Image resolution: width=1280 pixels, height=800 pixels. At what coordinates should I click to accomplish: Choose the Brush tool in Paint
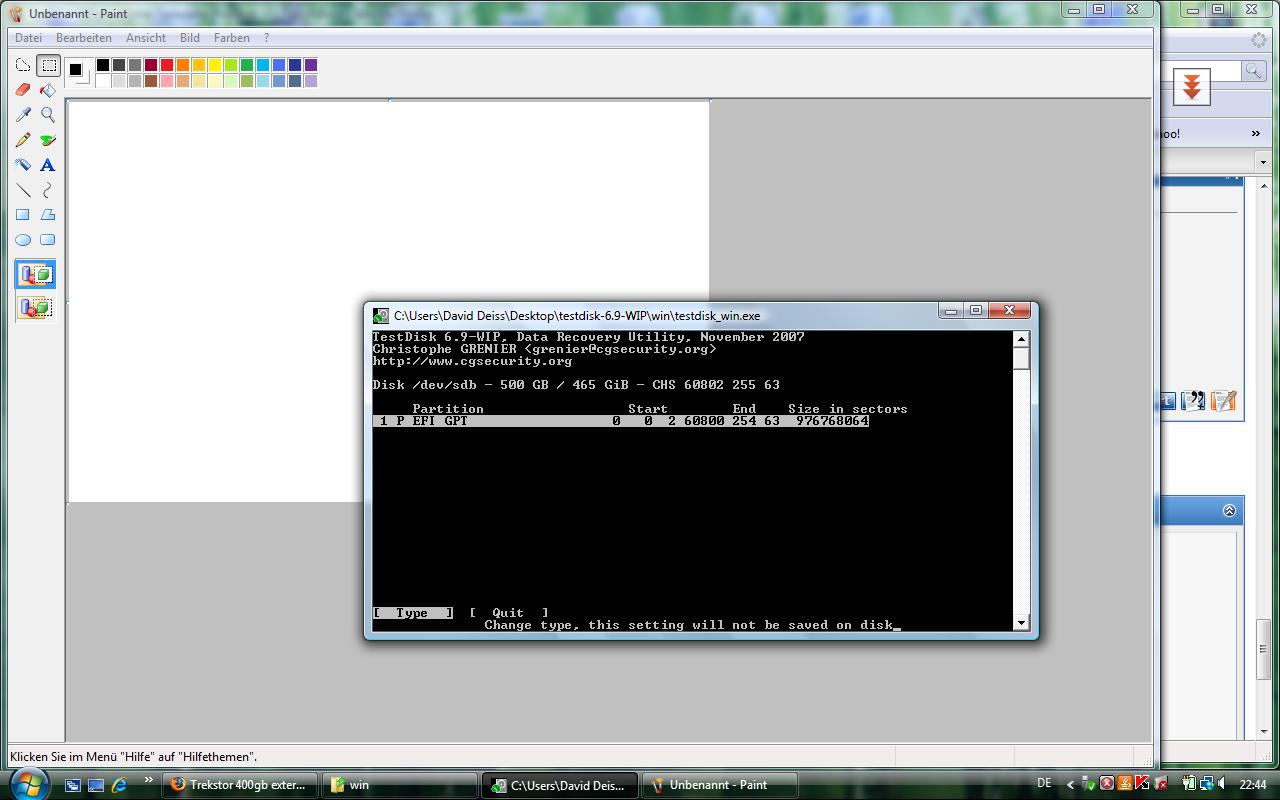[x=48, y=140]
